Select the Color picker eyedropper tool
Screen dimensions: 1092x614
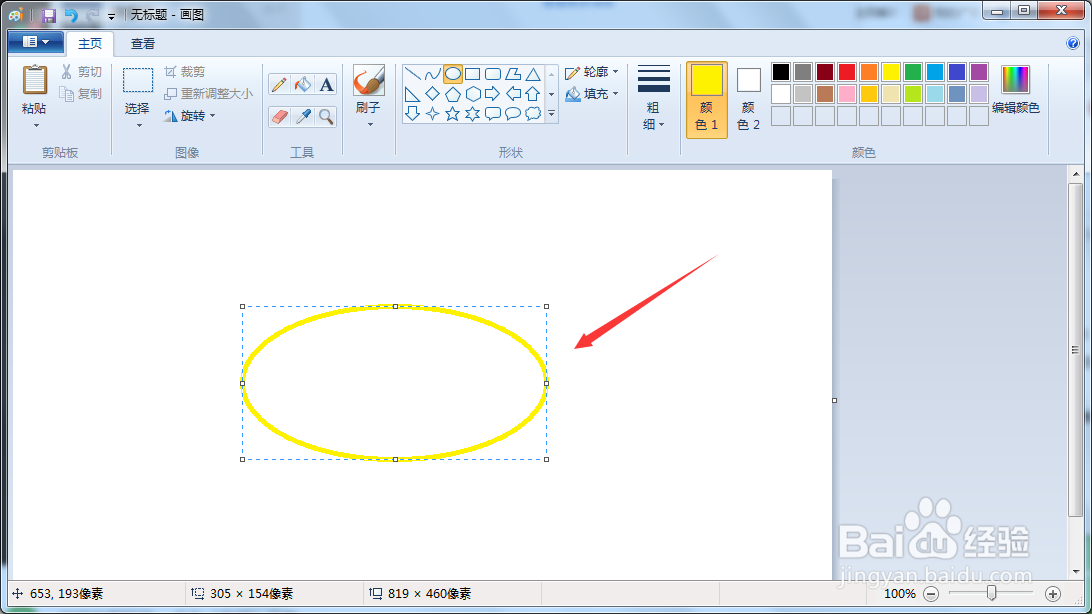[303, 116]
